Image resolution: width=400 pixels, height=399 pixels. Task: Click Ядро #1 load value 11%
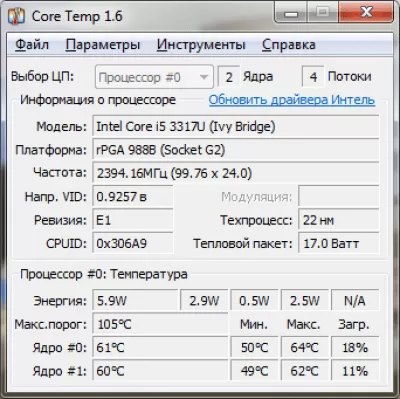(x=355, y=371)
